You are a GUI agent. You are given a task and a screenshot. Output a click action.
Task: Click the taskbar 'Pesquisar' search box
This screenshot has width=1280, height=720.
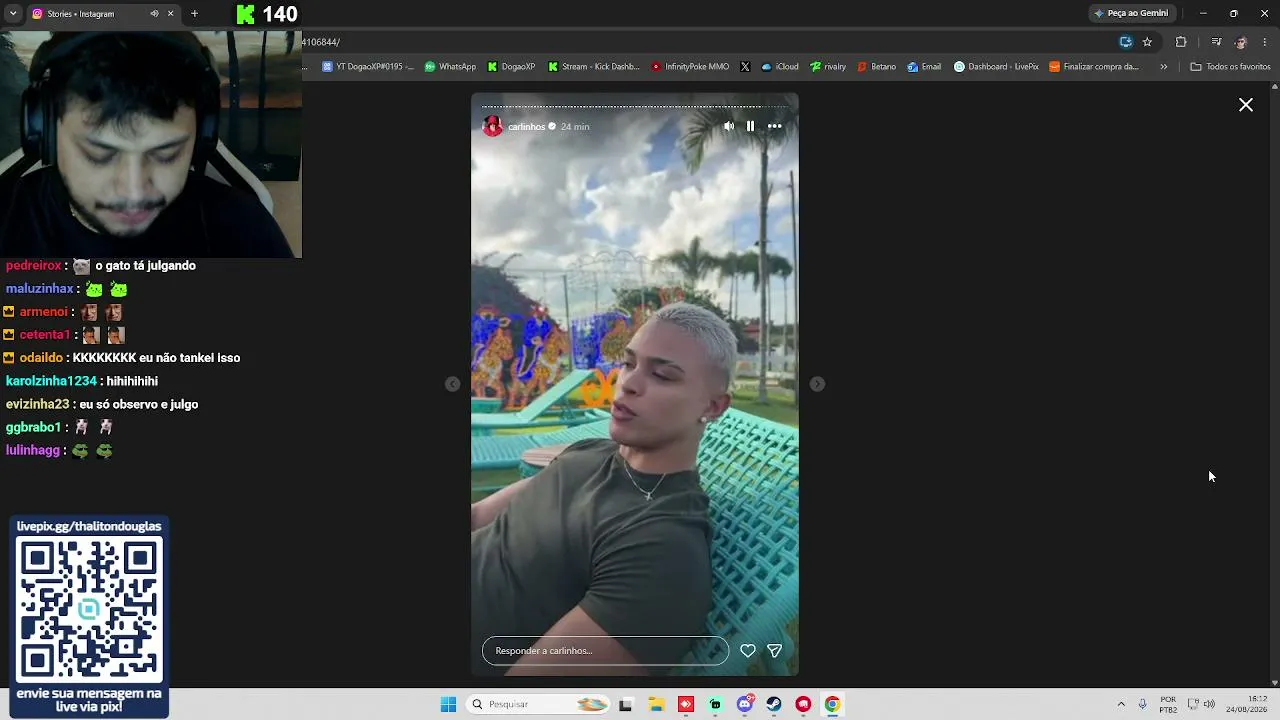(539, 704)
